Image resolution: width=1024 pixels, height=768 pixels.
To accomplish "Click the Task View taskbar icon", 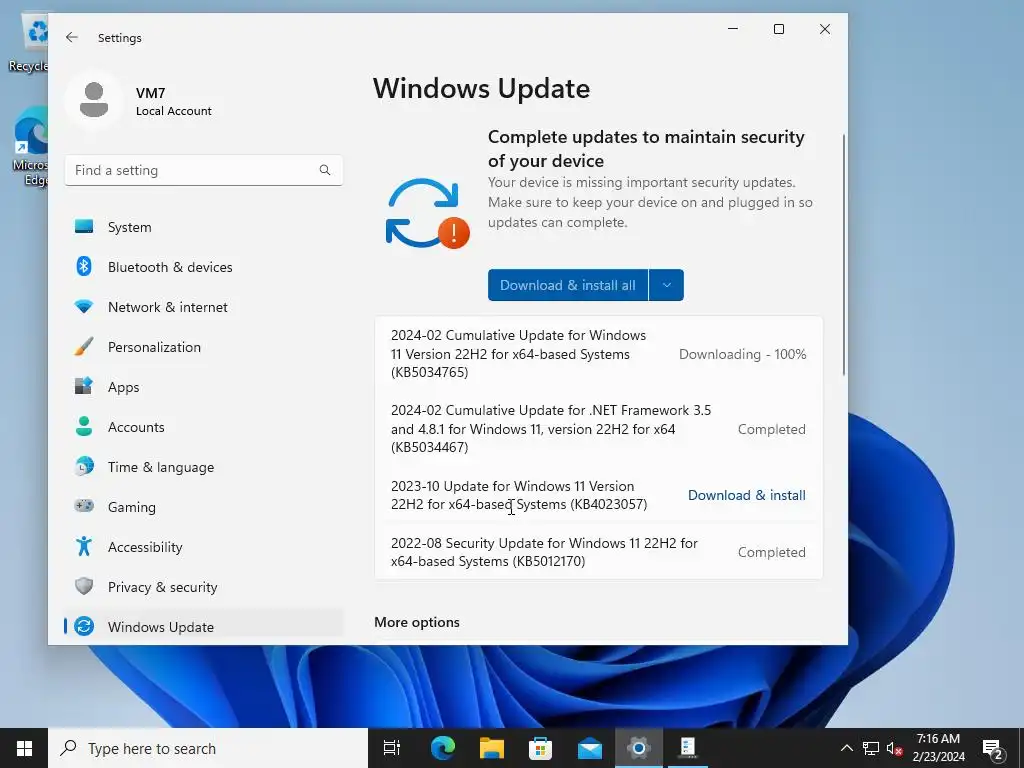I will [x=392, y=748].
